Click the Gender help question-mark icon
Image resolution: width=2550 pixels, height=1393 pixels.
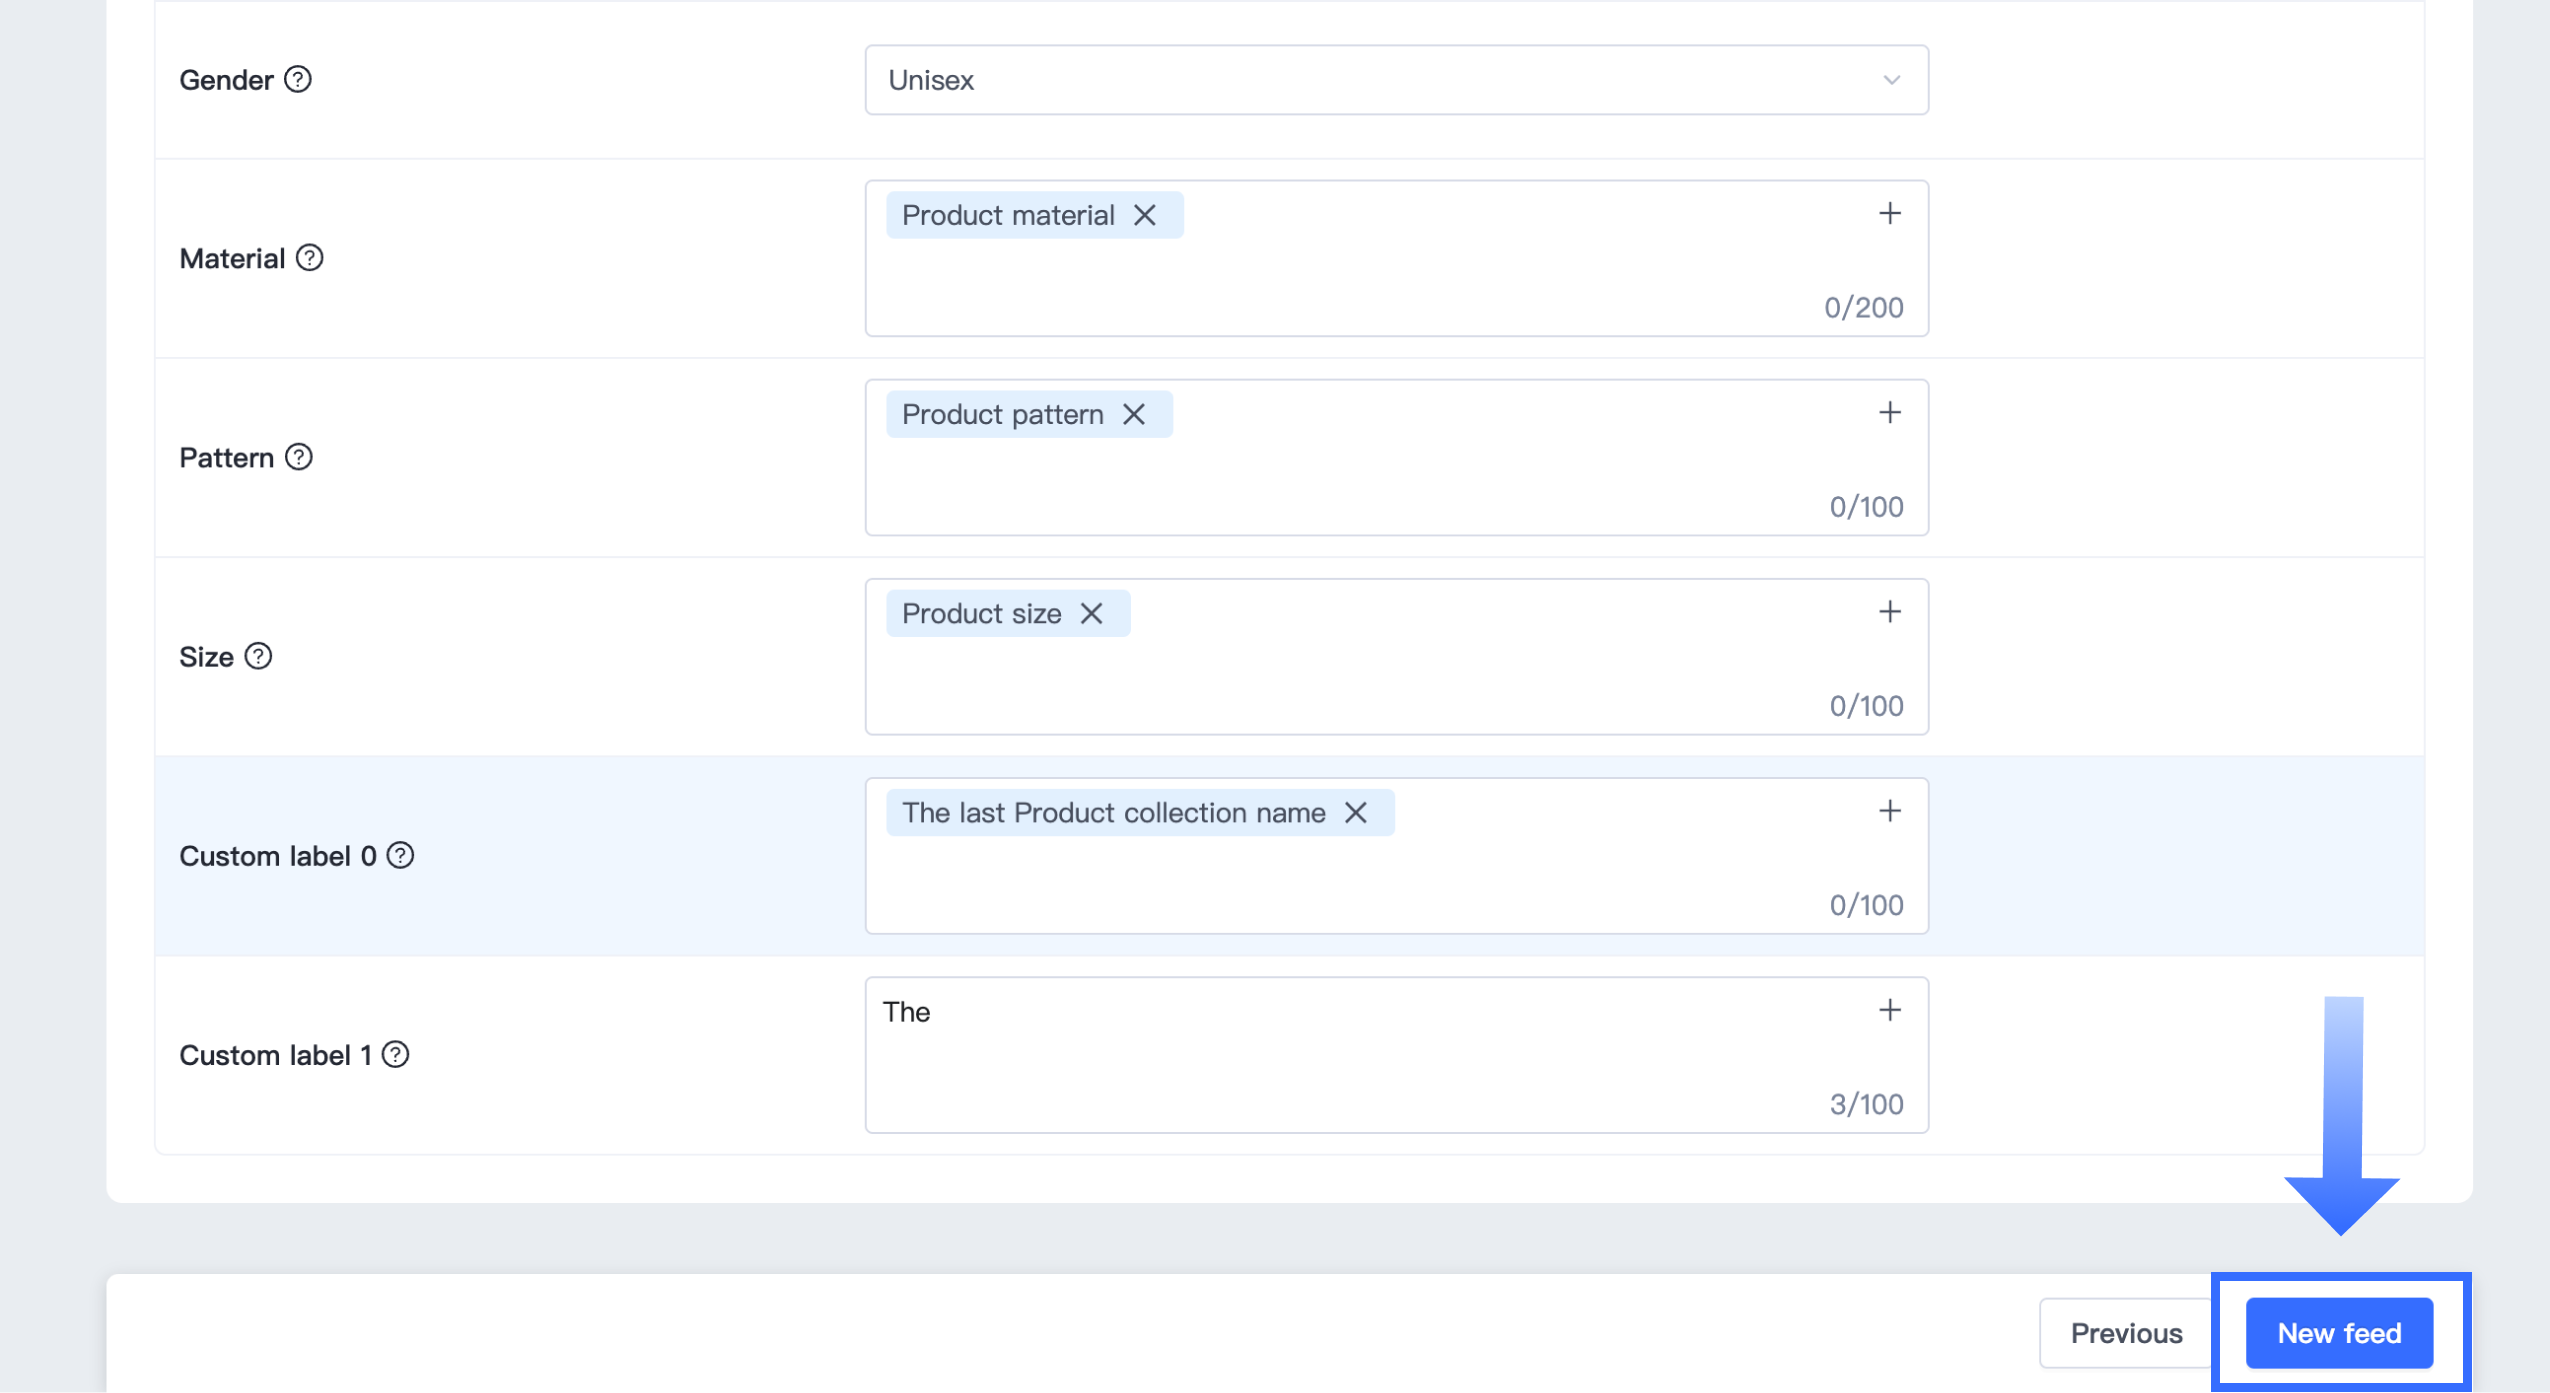[298, 79]
